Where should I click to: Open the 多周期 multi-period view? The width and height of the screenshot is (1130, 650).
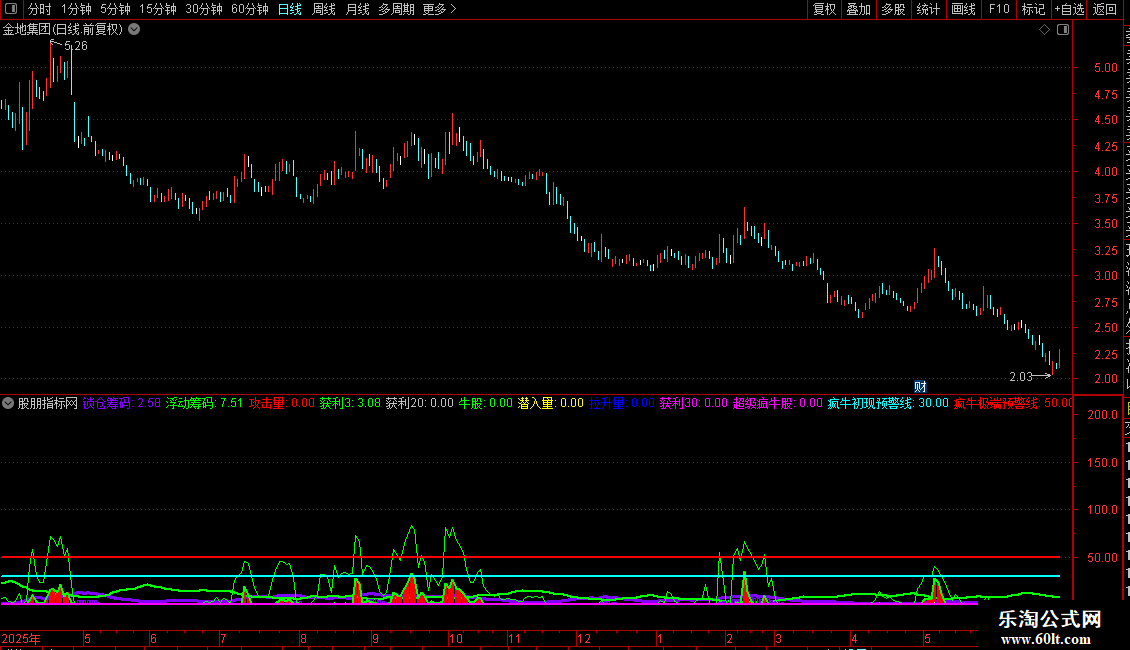396,9
